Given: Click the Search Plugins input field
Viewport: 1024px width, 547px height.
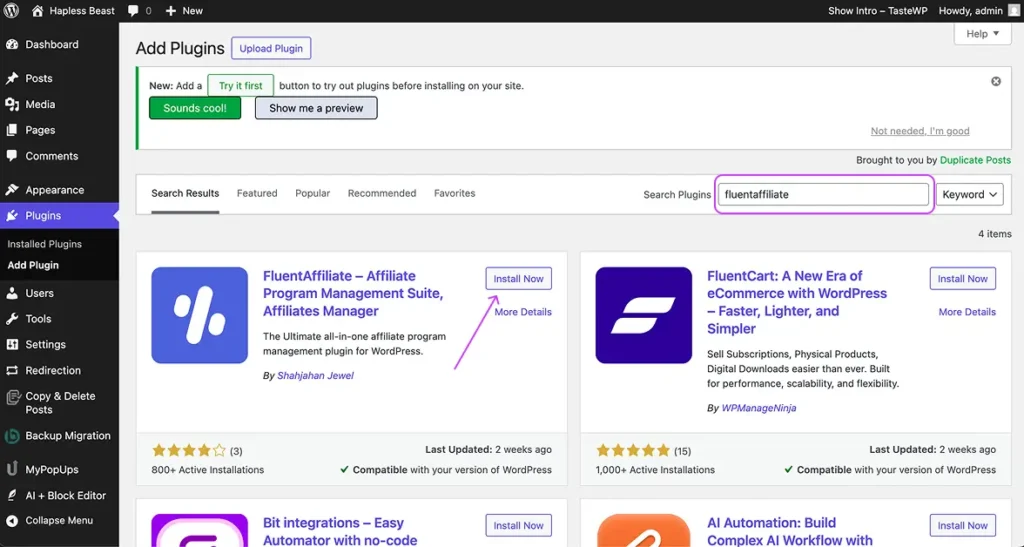Looking at the screenshot, I should [824, 195].
